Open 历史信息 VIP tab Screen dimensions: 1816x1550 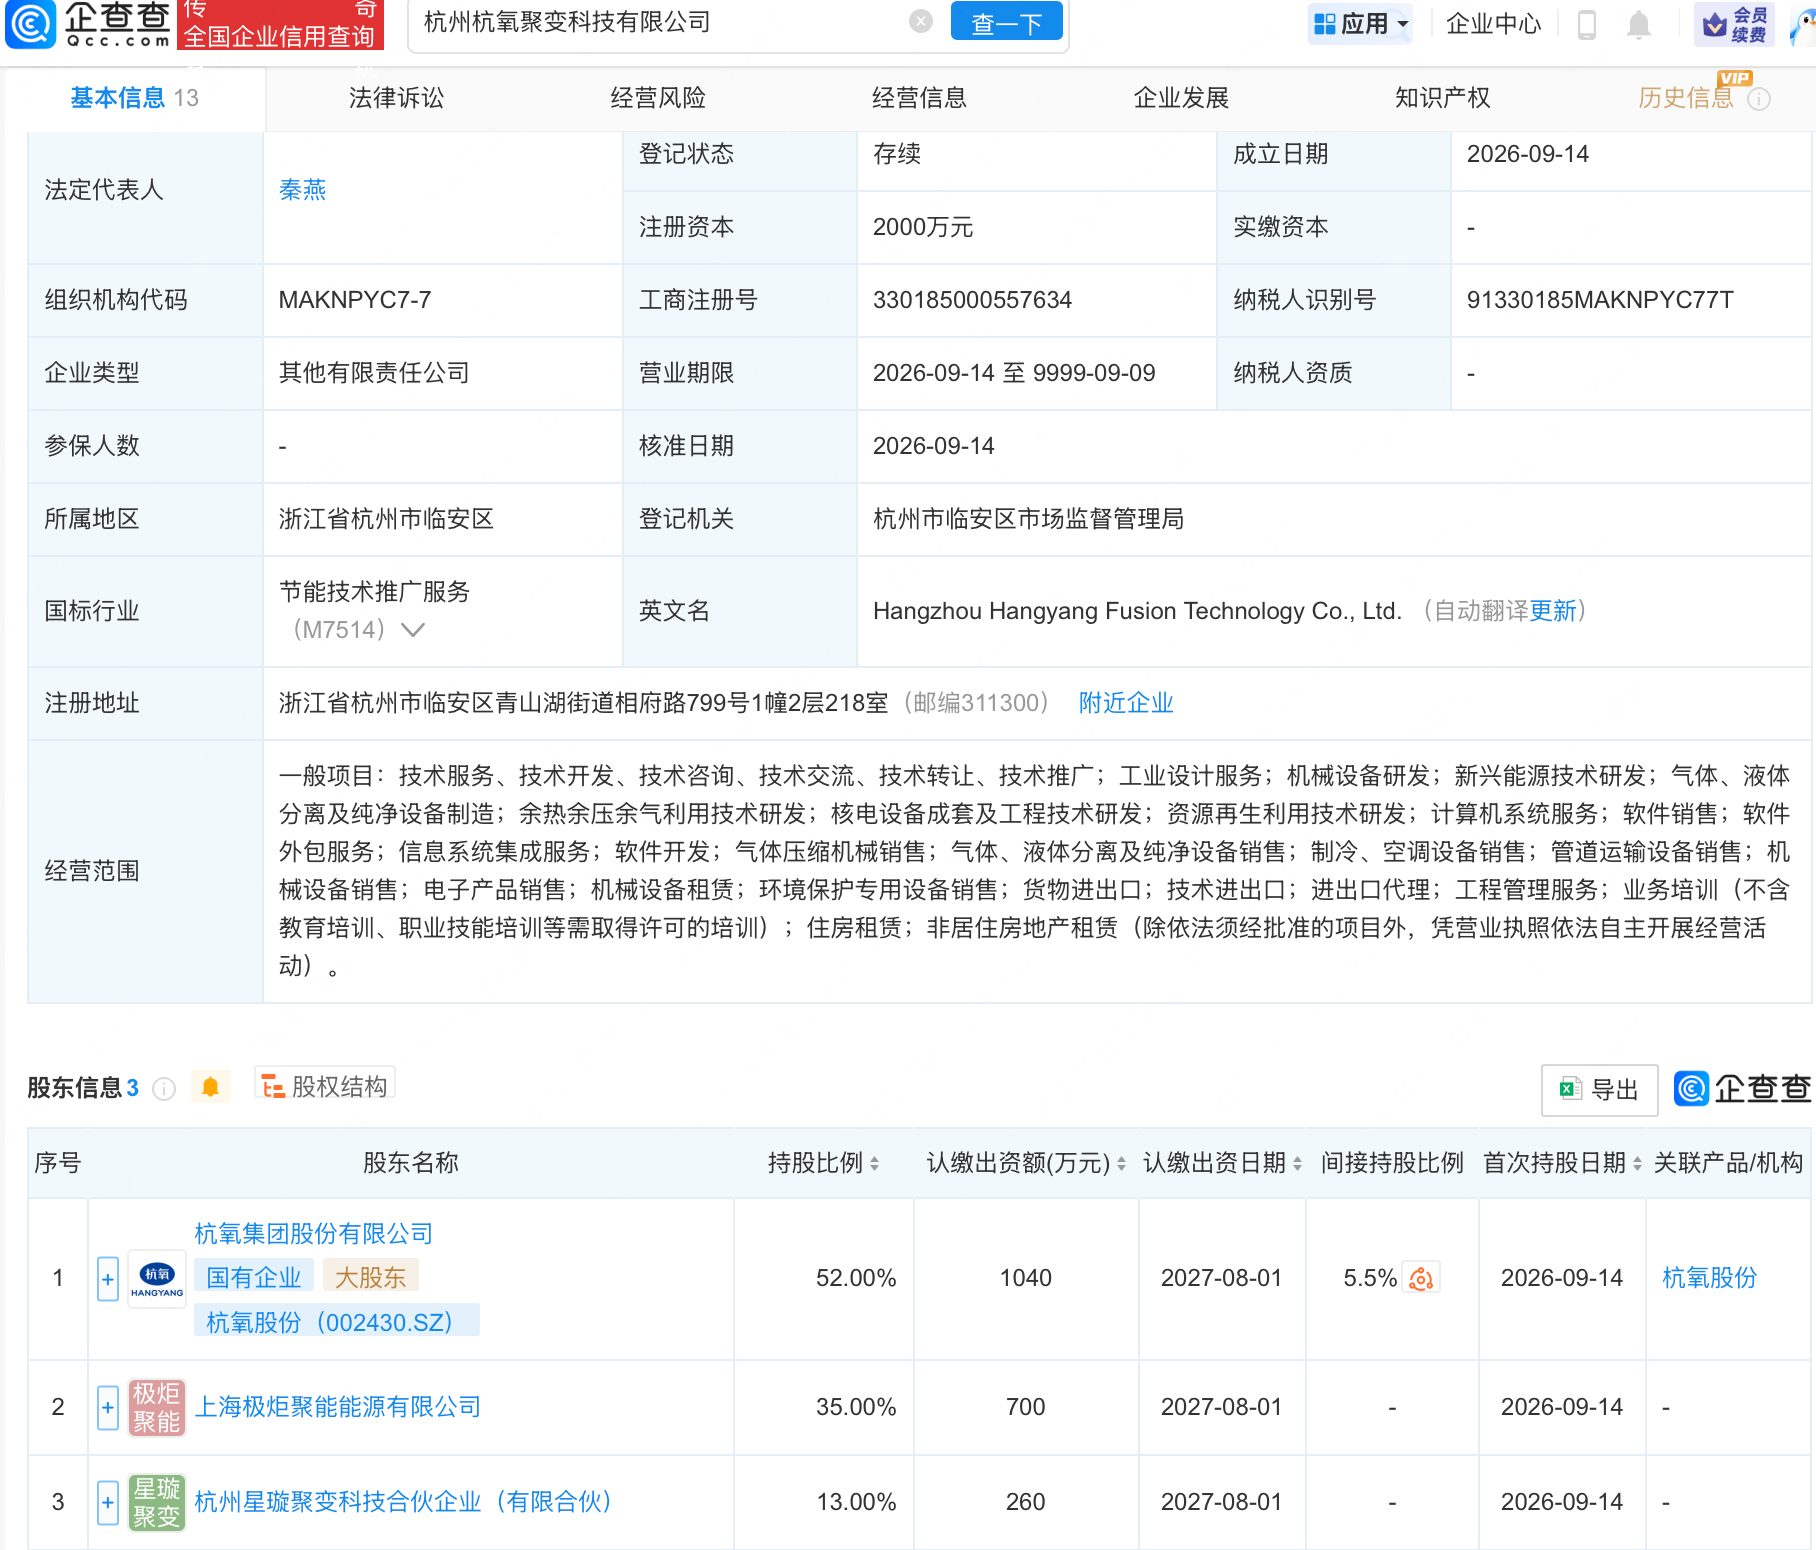click(1686, 98)
